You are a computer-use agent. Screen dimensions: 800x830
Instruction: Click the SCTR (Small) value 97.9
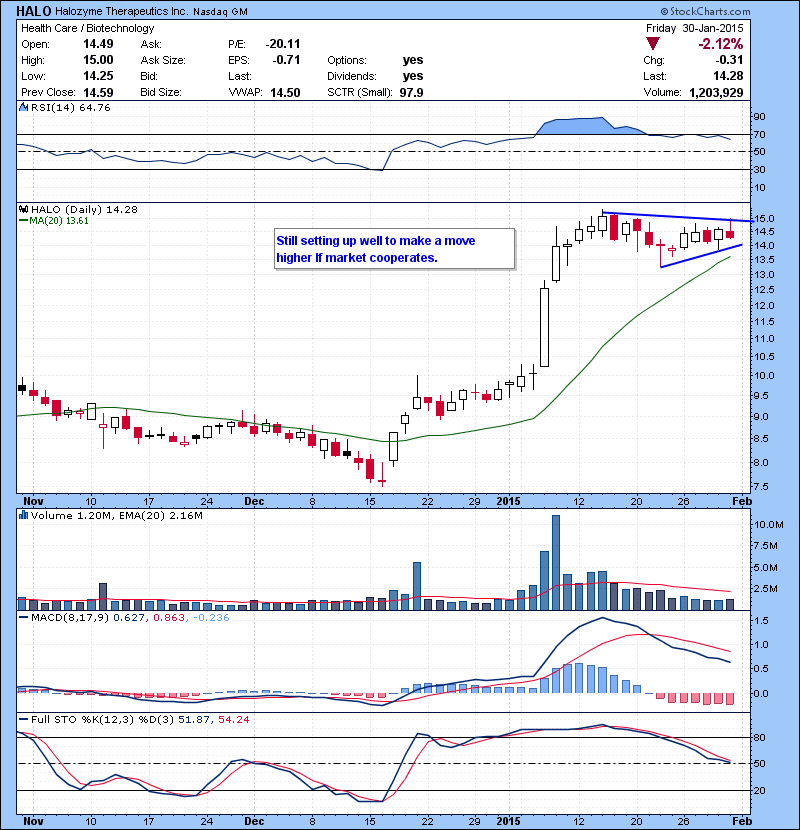(x=411, y=93)
